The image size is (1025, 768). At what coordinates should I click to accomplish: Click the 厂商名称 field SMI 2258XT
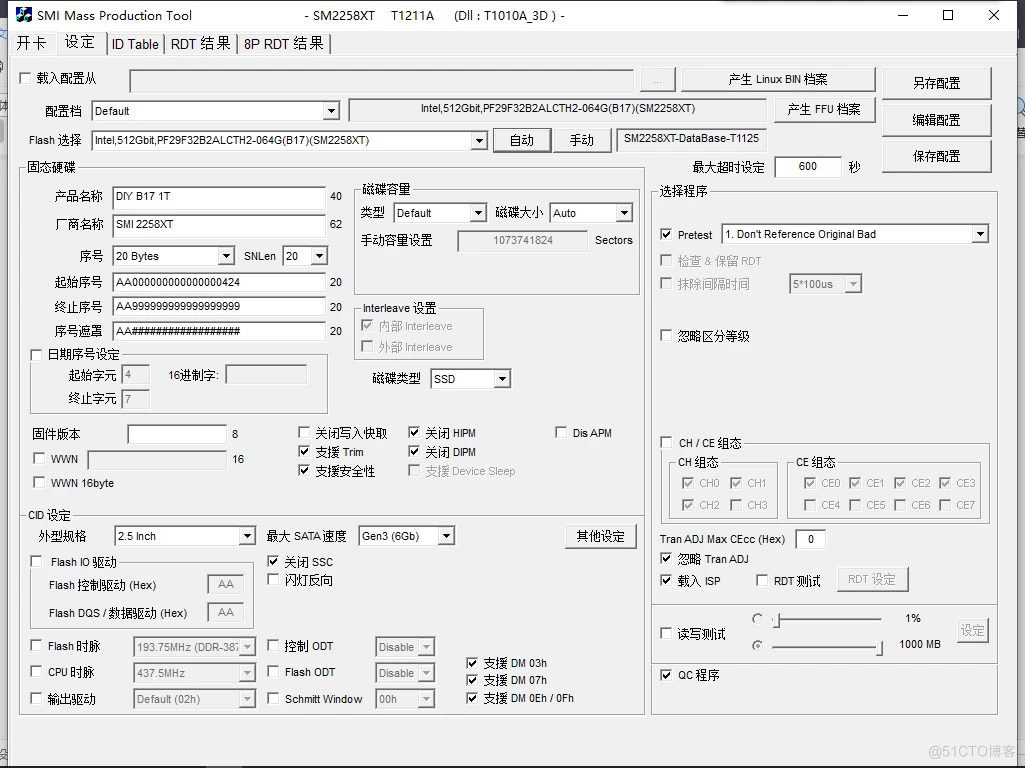click(x=219, y=224)
